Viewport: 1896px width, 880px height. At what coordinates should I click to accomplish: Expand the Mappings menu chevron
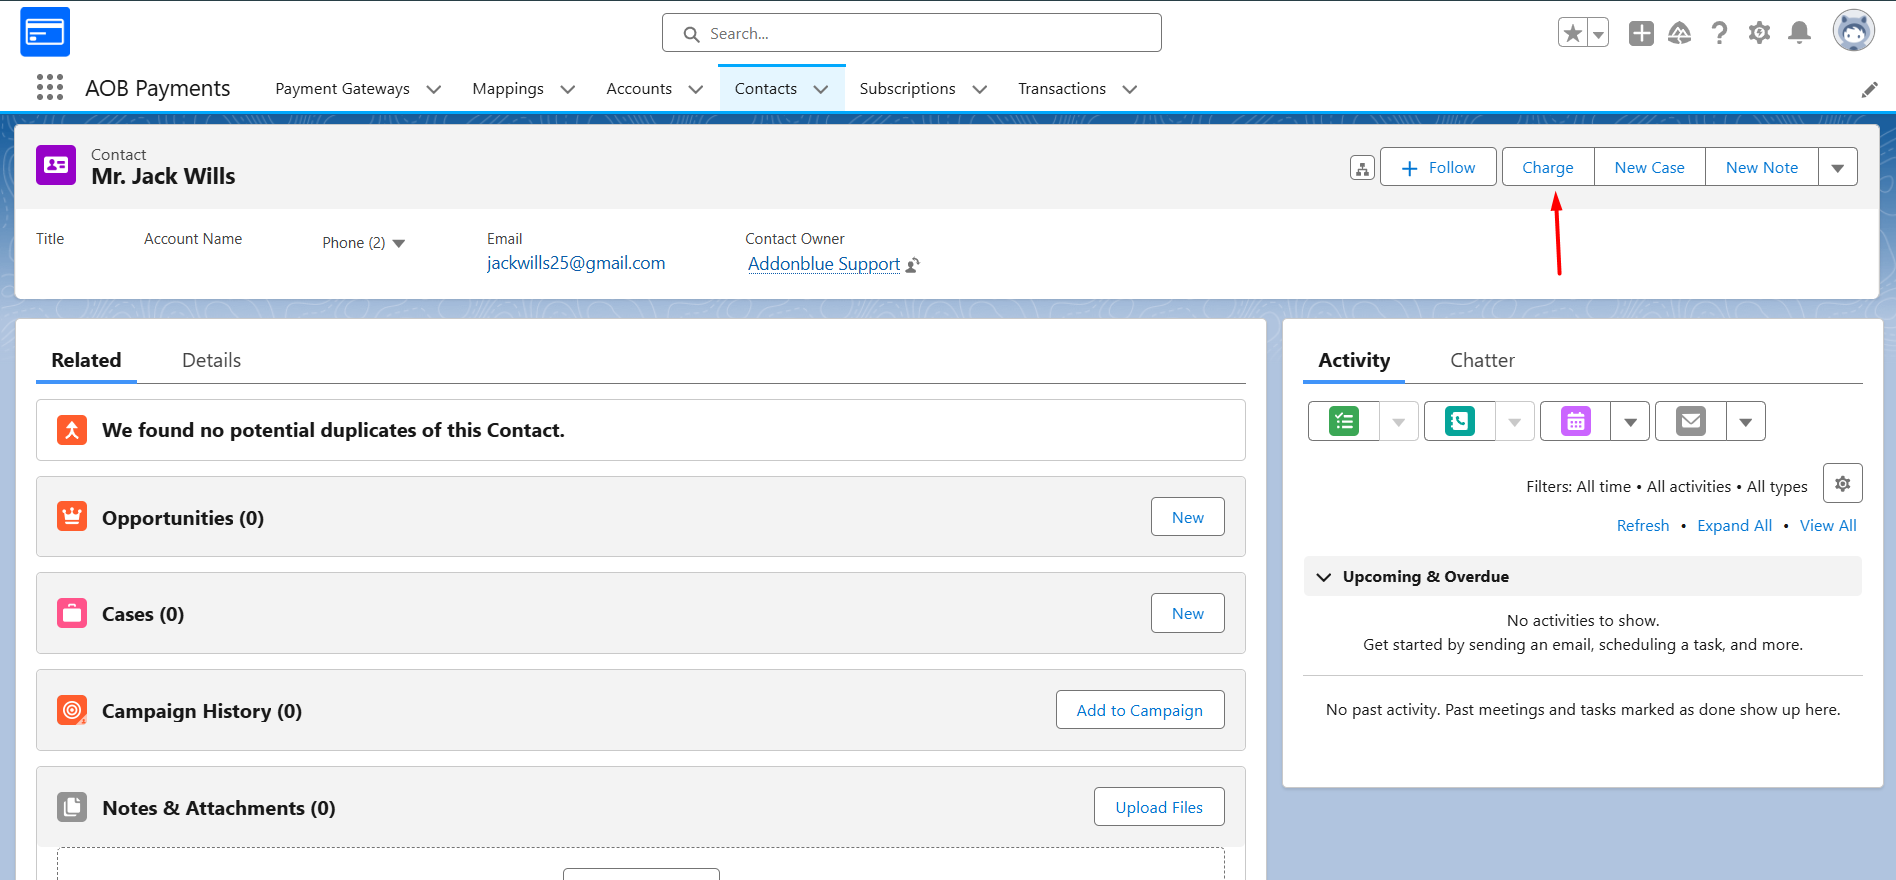click(x=568, y=89)
